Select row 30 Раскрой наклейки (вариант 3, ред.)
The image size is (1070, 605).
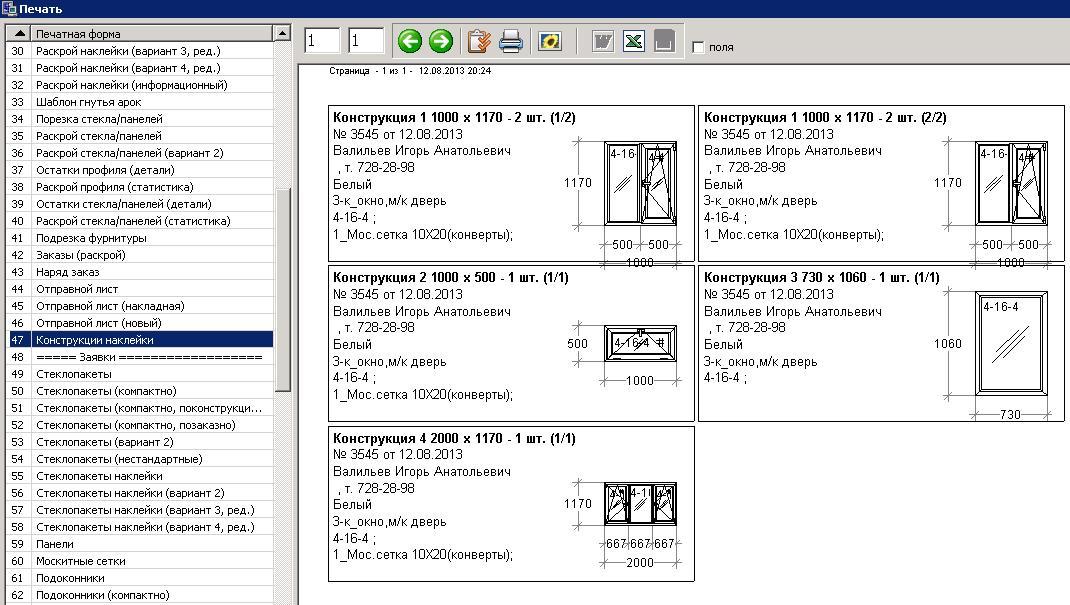(x=140, y=51)
